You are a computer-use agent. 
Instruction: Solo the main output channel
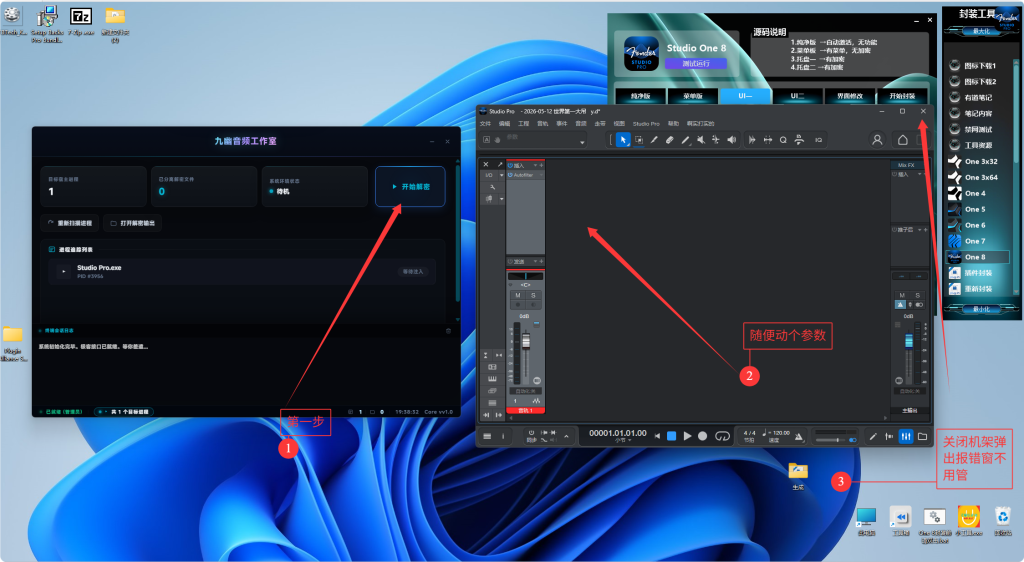(918, 295)
